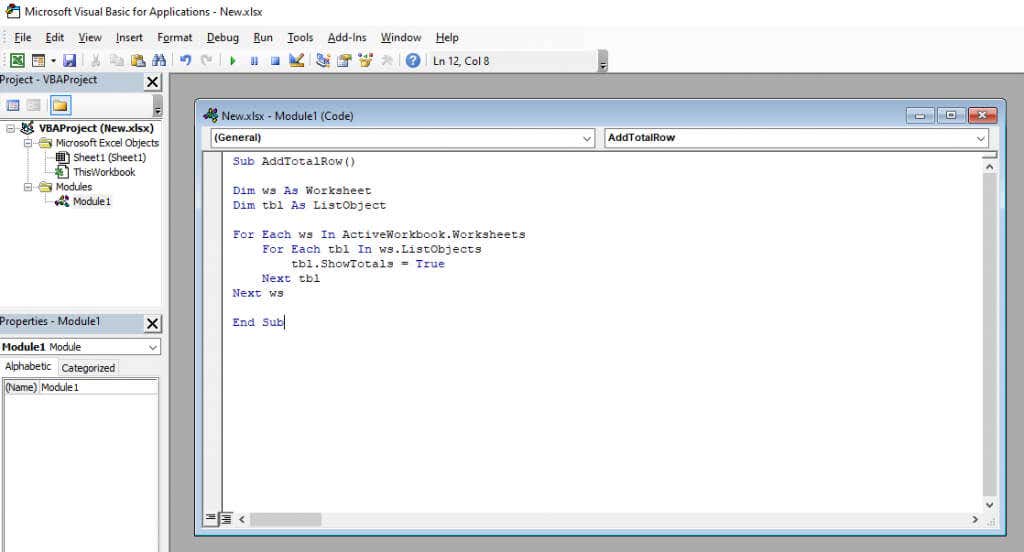Click the Find binoculars icon

coord(158,61)
